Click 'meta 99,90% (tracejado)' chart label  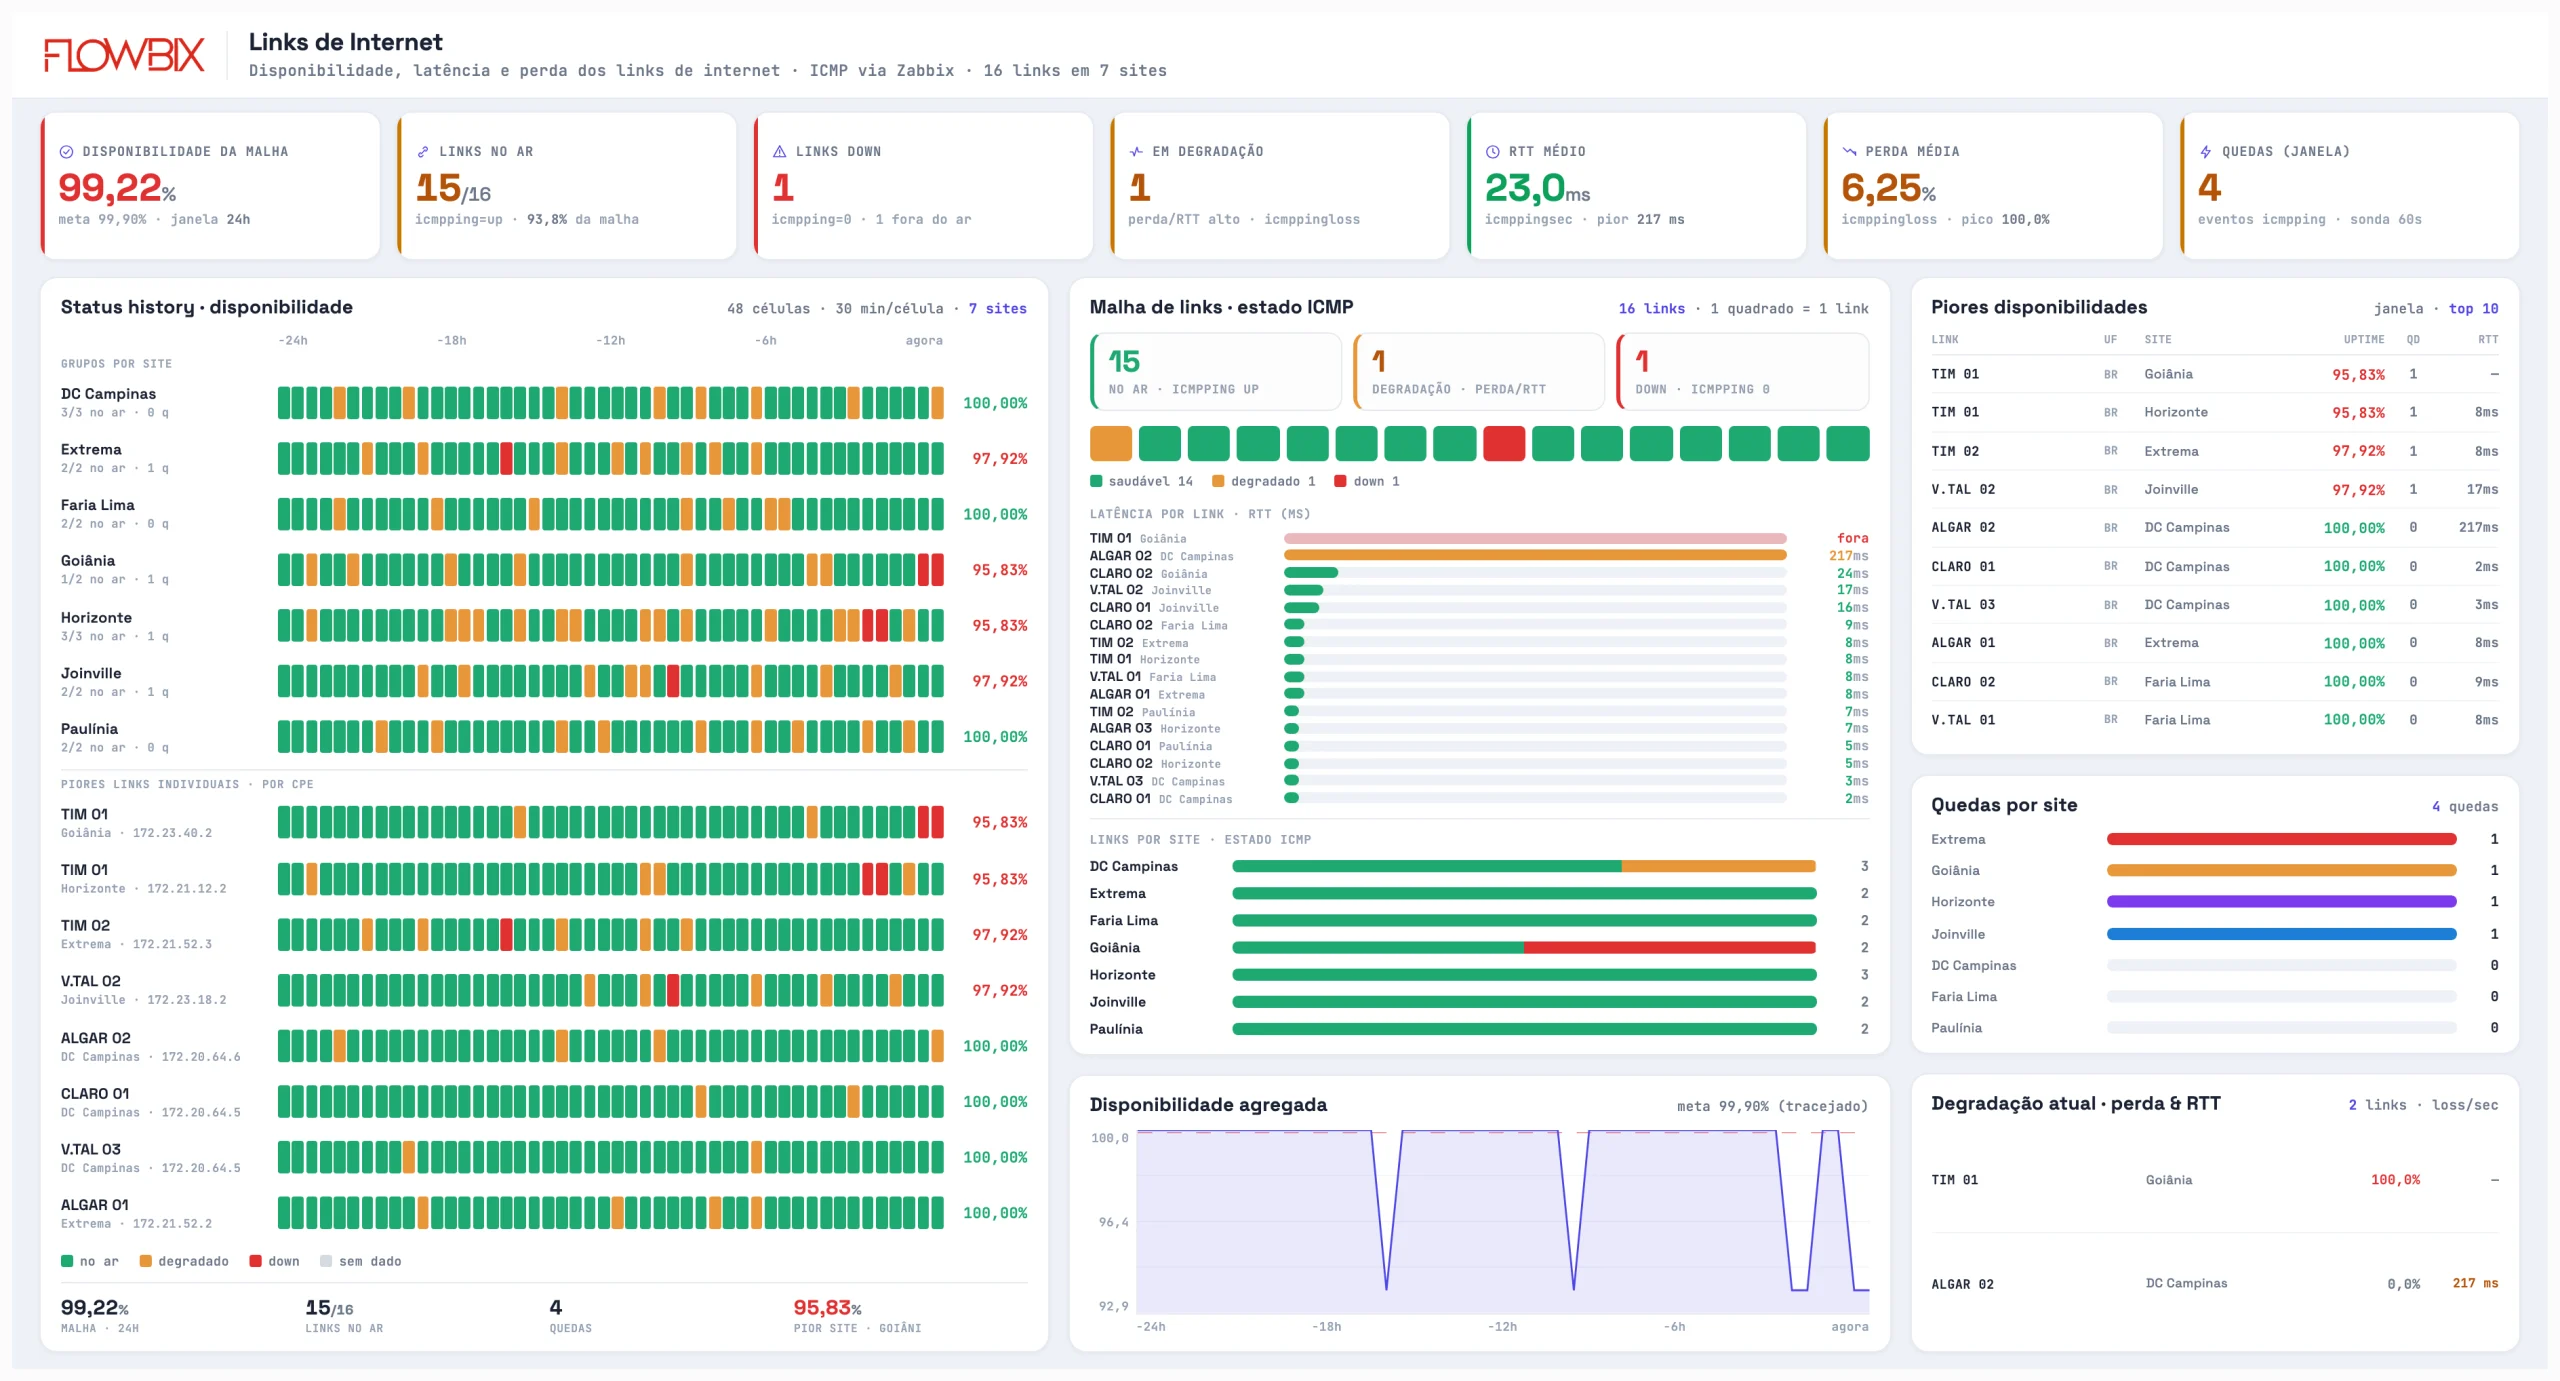point(1772,1106)
